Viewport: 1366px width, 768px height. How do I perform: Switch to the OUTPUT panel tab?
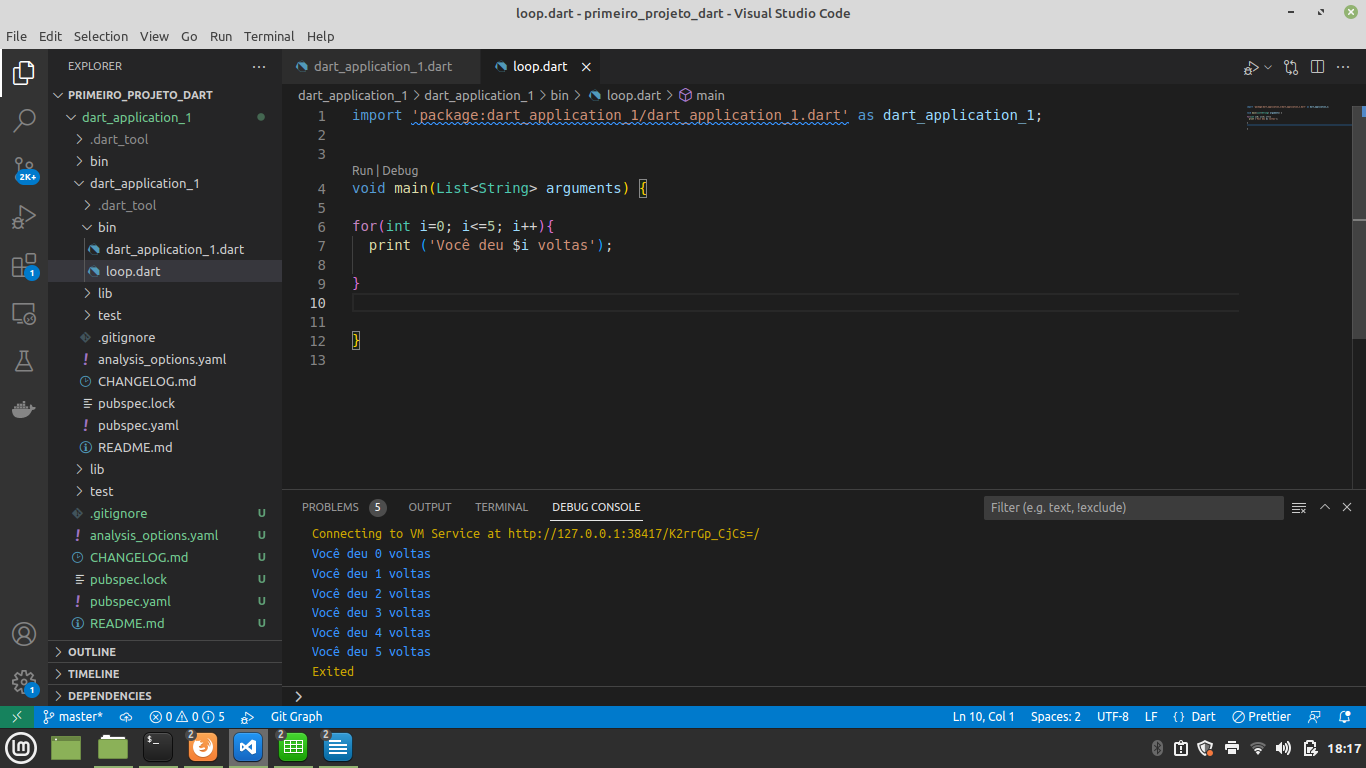(x=430, y=507)
